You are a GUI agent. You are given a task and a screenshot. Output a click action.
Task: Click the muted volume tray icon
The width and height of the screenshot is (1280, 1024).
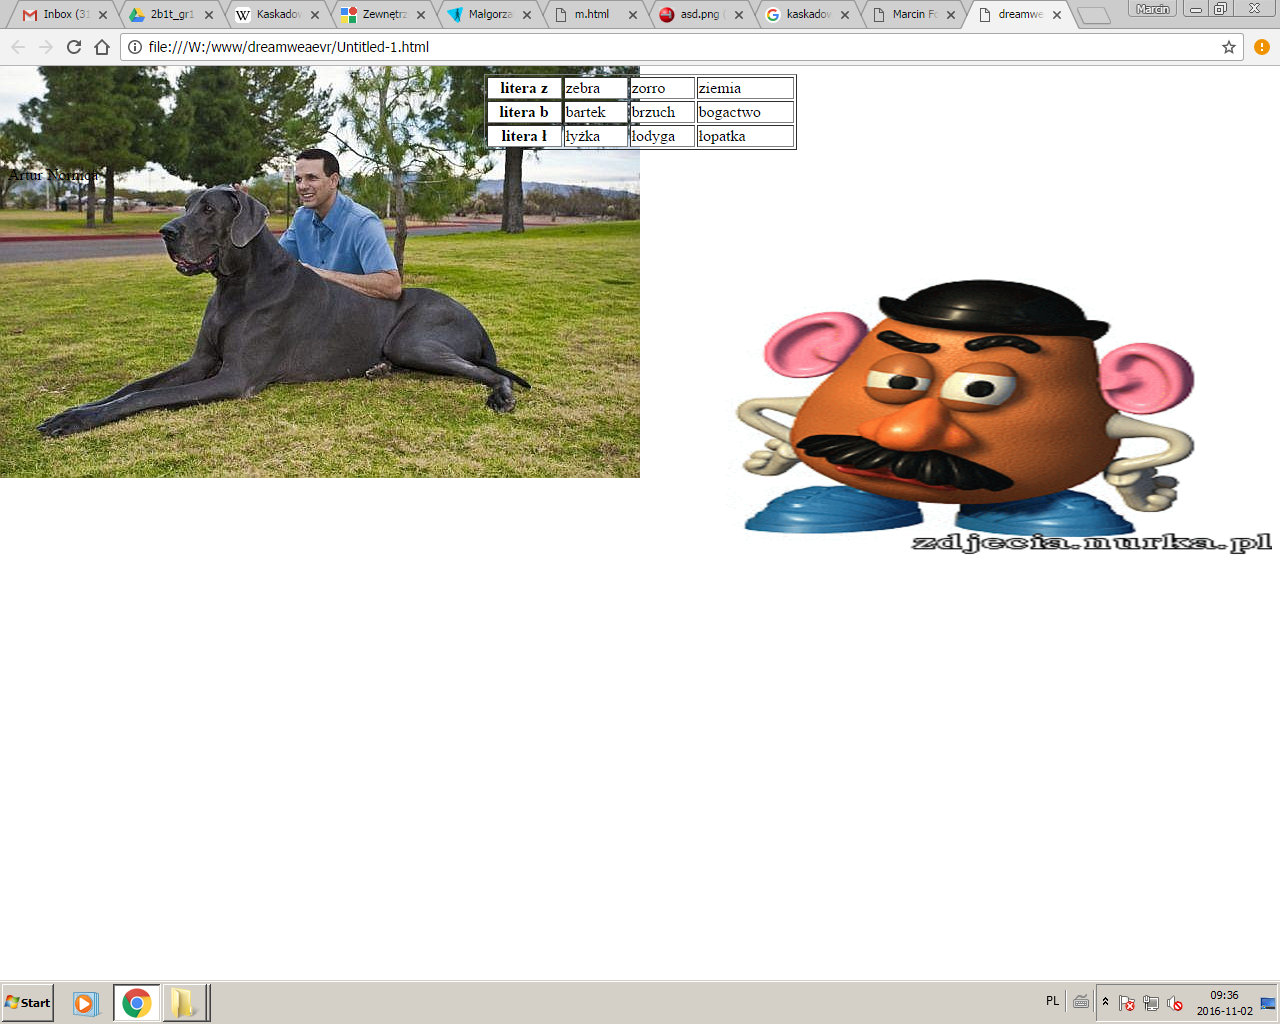1175,1003
